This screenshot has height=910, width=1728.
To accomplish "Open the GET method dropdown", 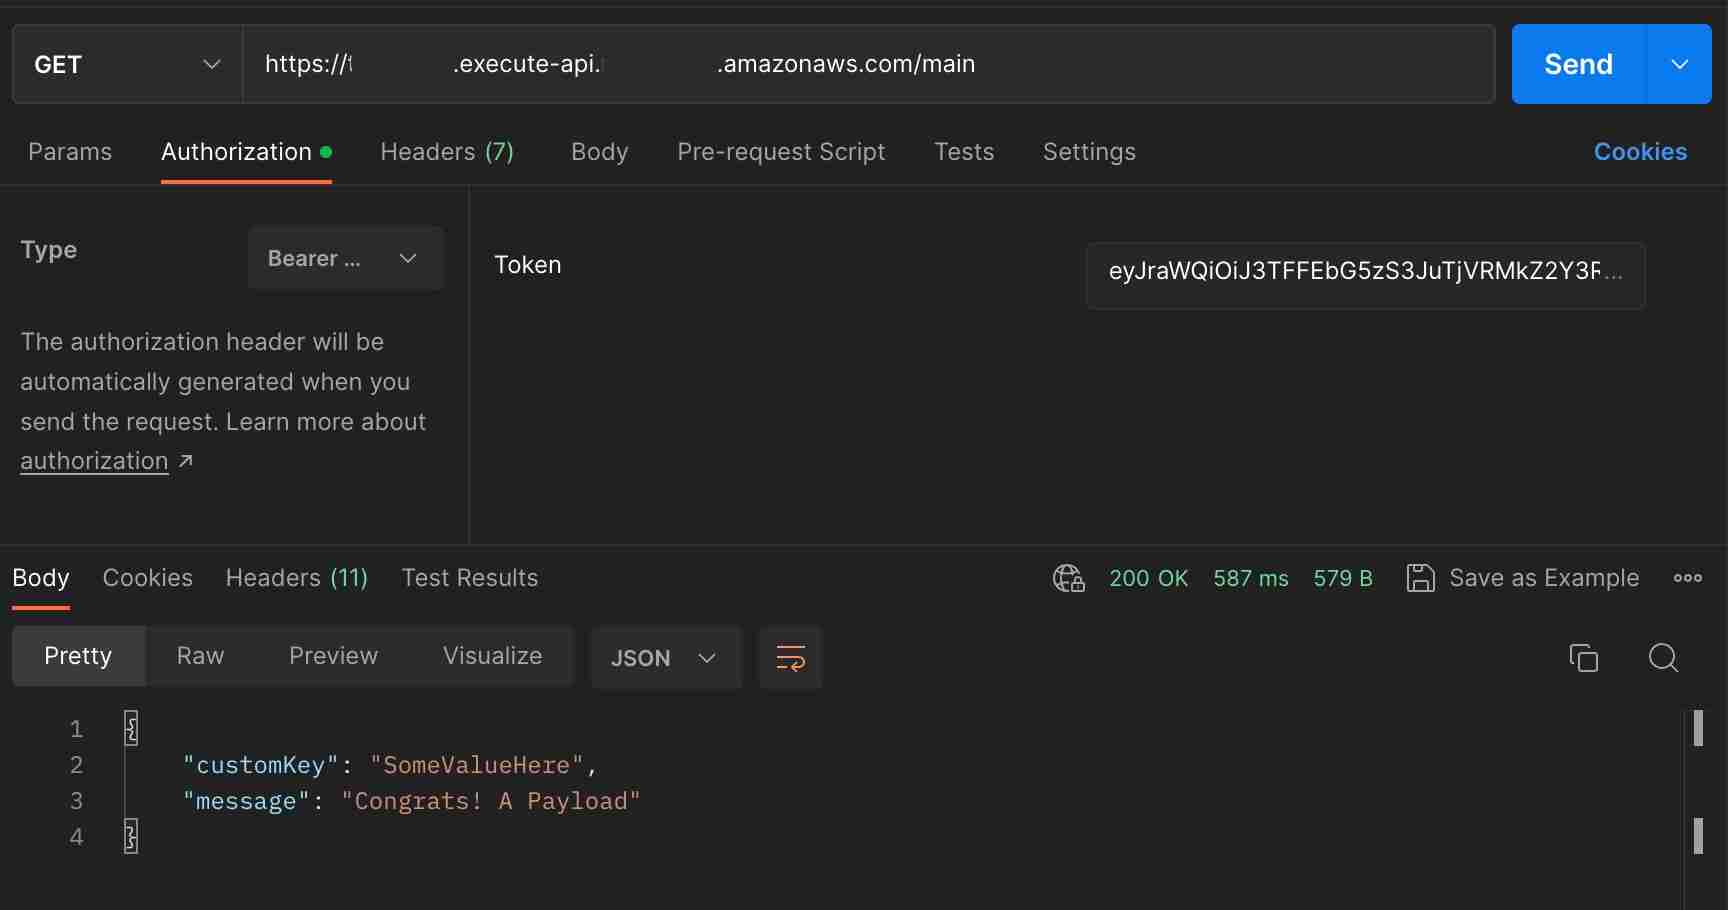I will point(127,64).
